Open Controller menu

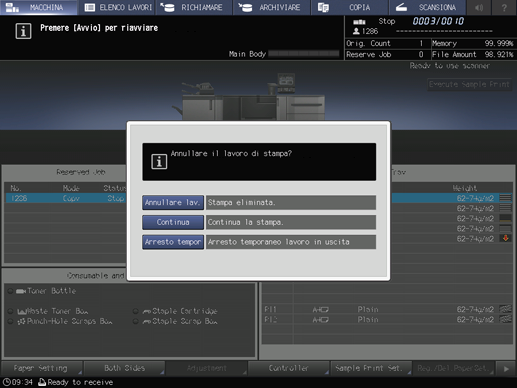tap(289, 368)
